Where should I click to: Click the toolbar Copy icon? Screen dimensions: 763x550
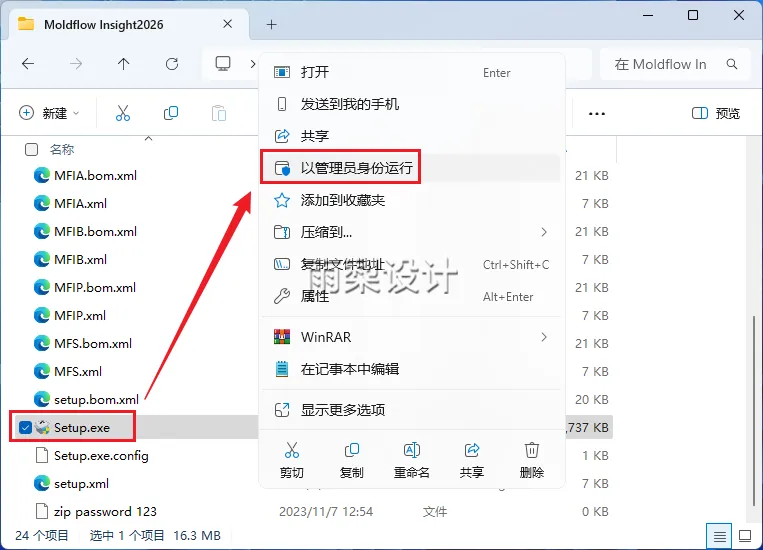171,113
